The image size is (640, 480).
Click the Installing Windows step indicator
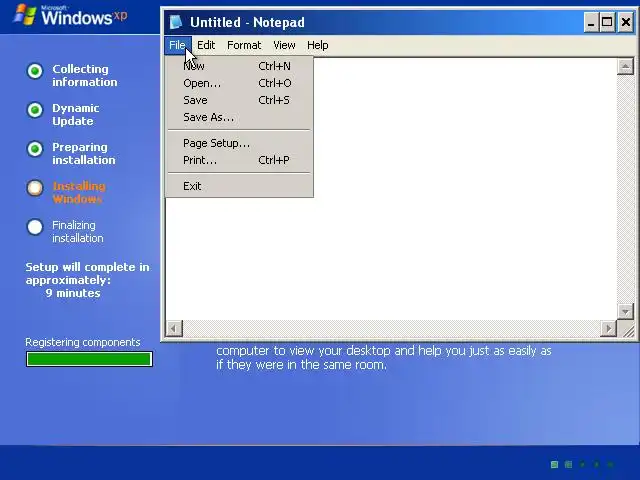pos(35,188)
